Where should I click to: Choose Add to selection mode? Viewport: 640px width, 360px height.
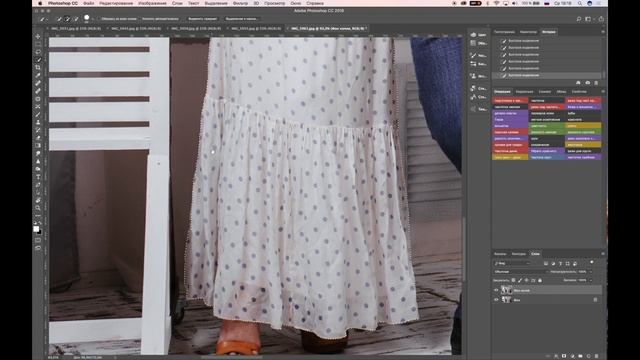click(x=67, y=19)
